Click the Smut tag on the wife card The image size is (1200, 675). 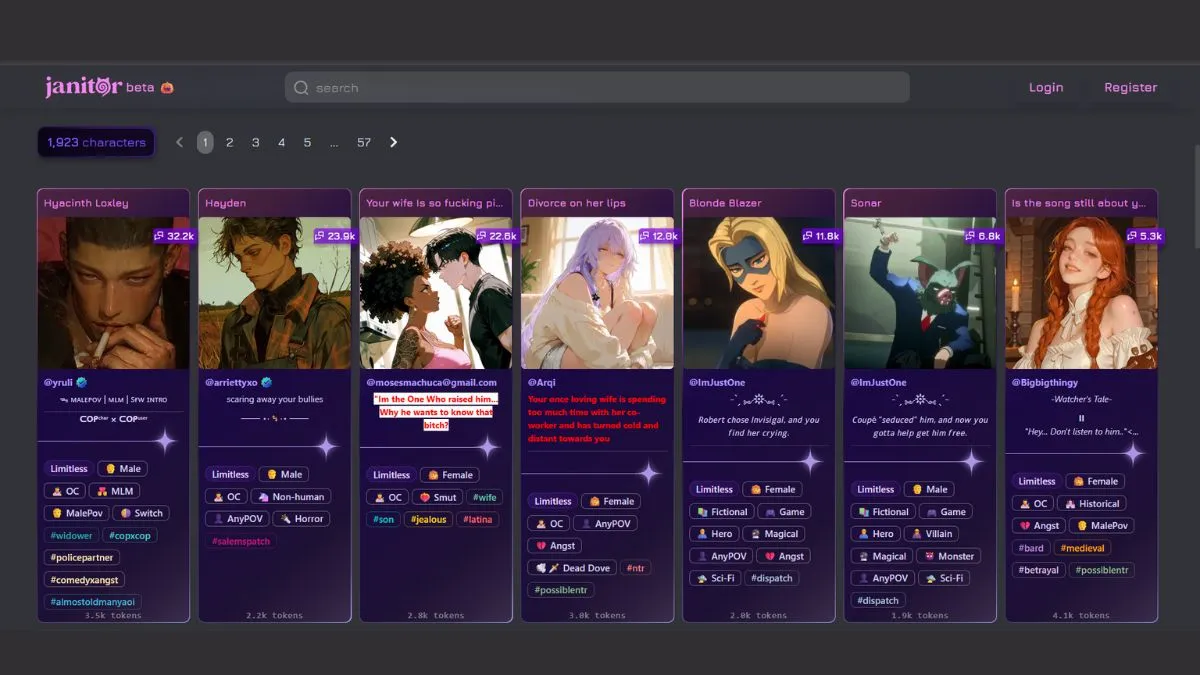click(437, 497)
